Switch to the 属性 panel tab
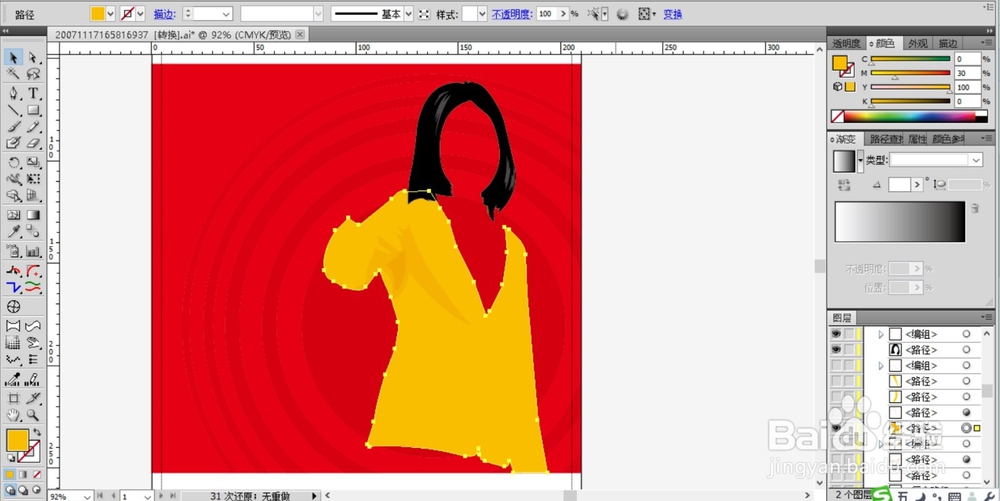The height and width of the screenshot is (501, 1000). click(x=917, y=139)
